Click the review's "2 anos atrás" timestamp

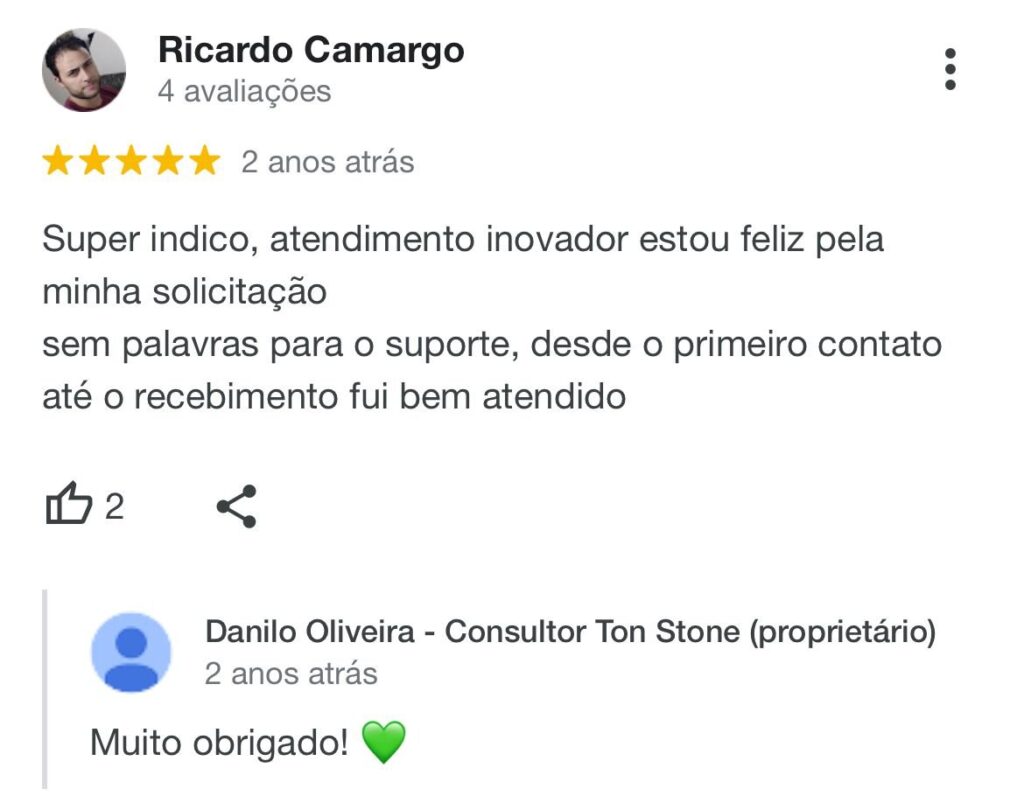coord(327,162)
